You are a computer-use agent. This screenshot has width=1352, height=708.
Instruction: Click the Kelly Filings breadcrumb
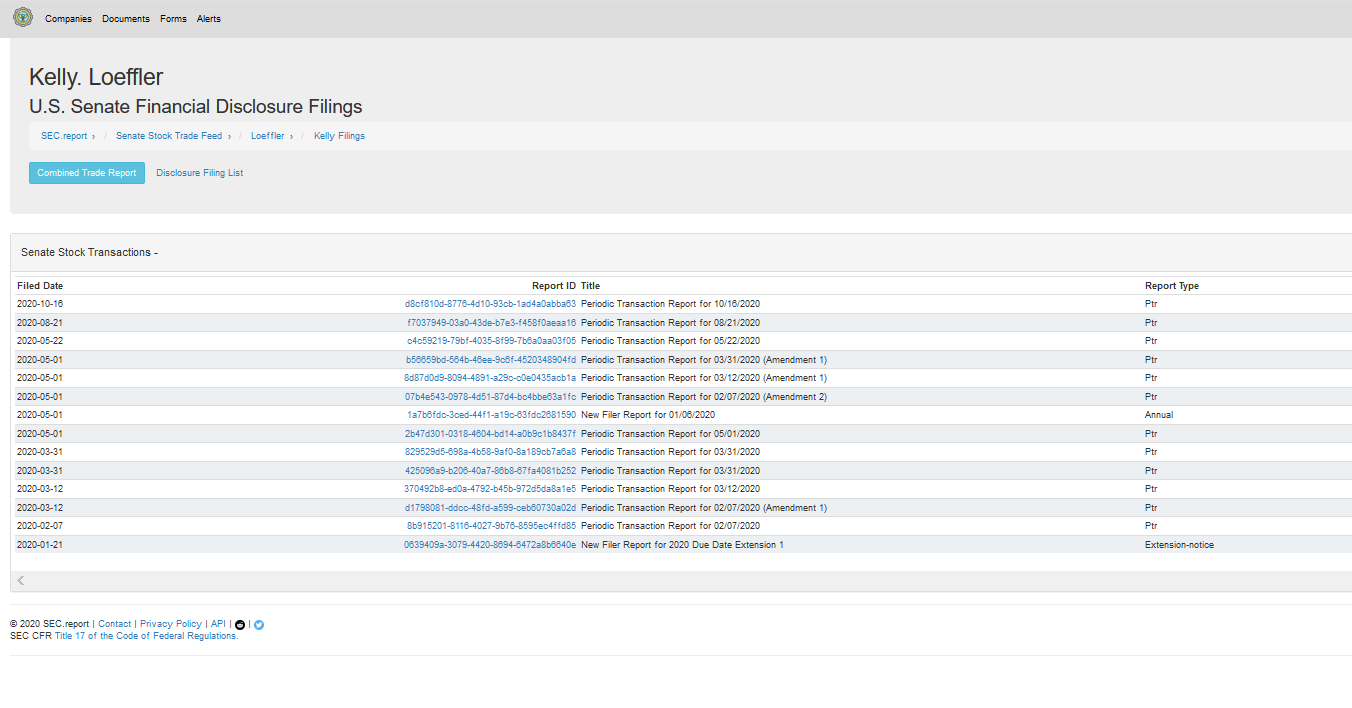(339, 136)
